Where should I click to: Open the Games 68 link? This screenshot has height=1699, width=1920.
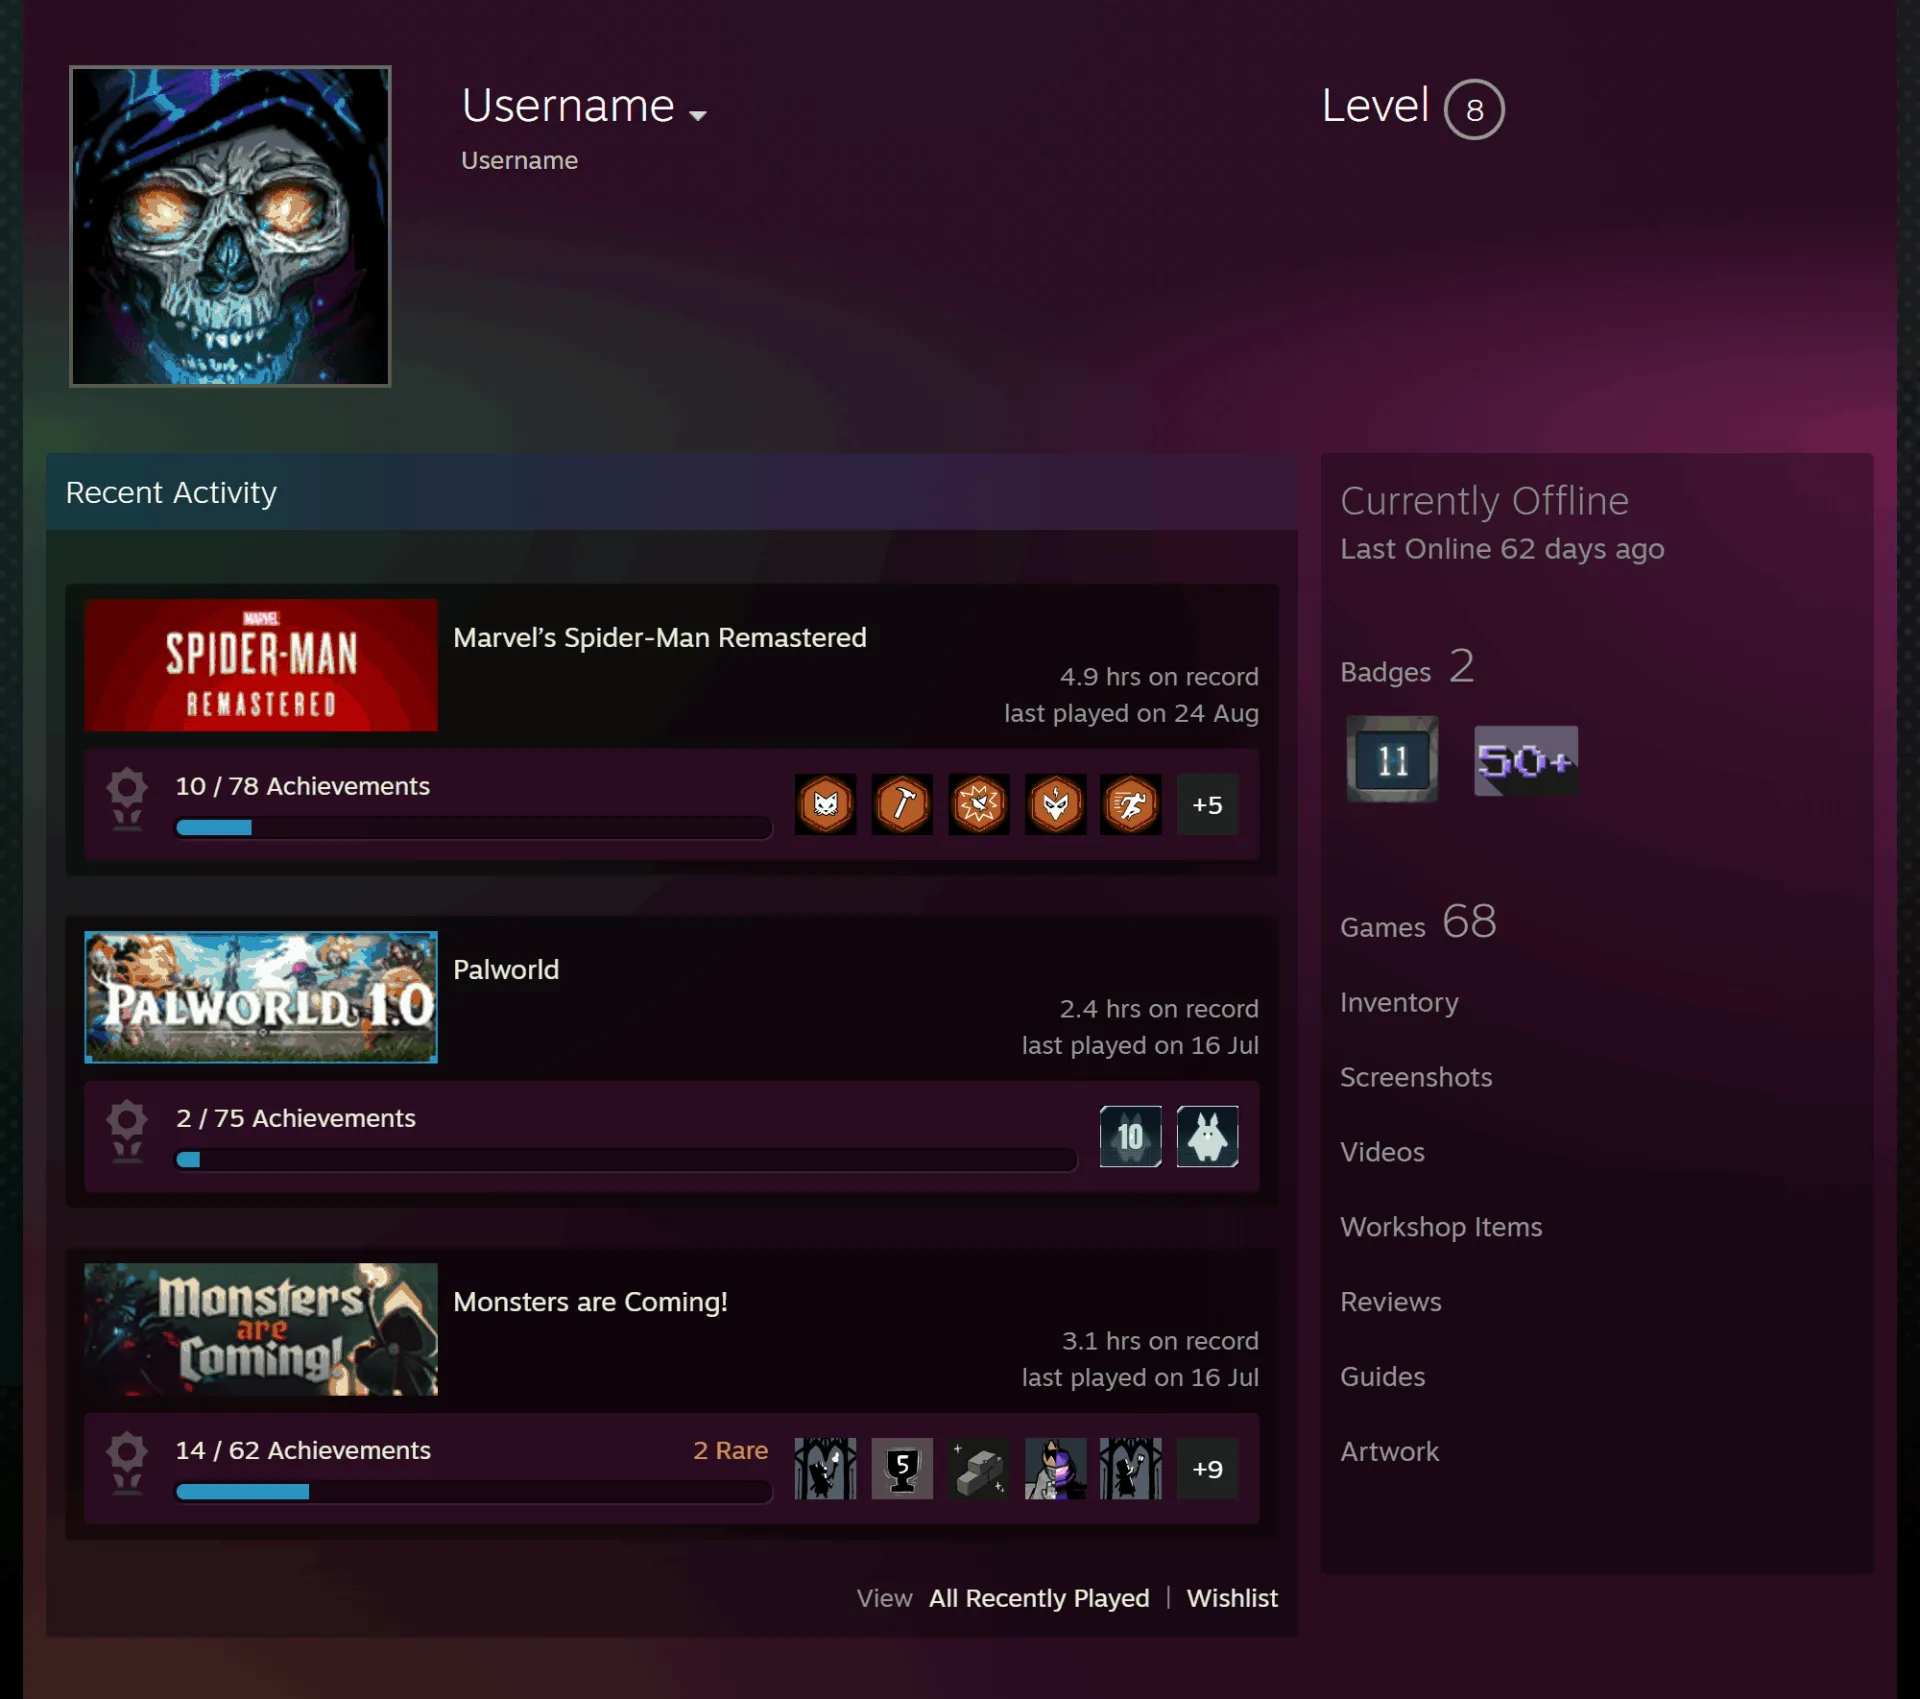(1418, 922)
